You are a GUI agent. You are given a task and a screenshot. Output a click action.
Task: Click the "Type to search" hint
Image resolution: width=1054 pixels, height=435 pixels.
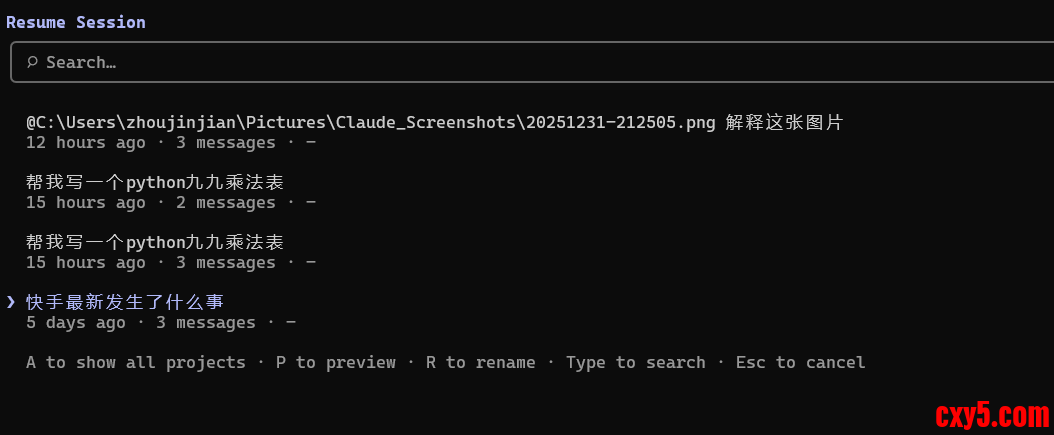(635, 362)
